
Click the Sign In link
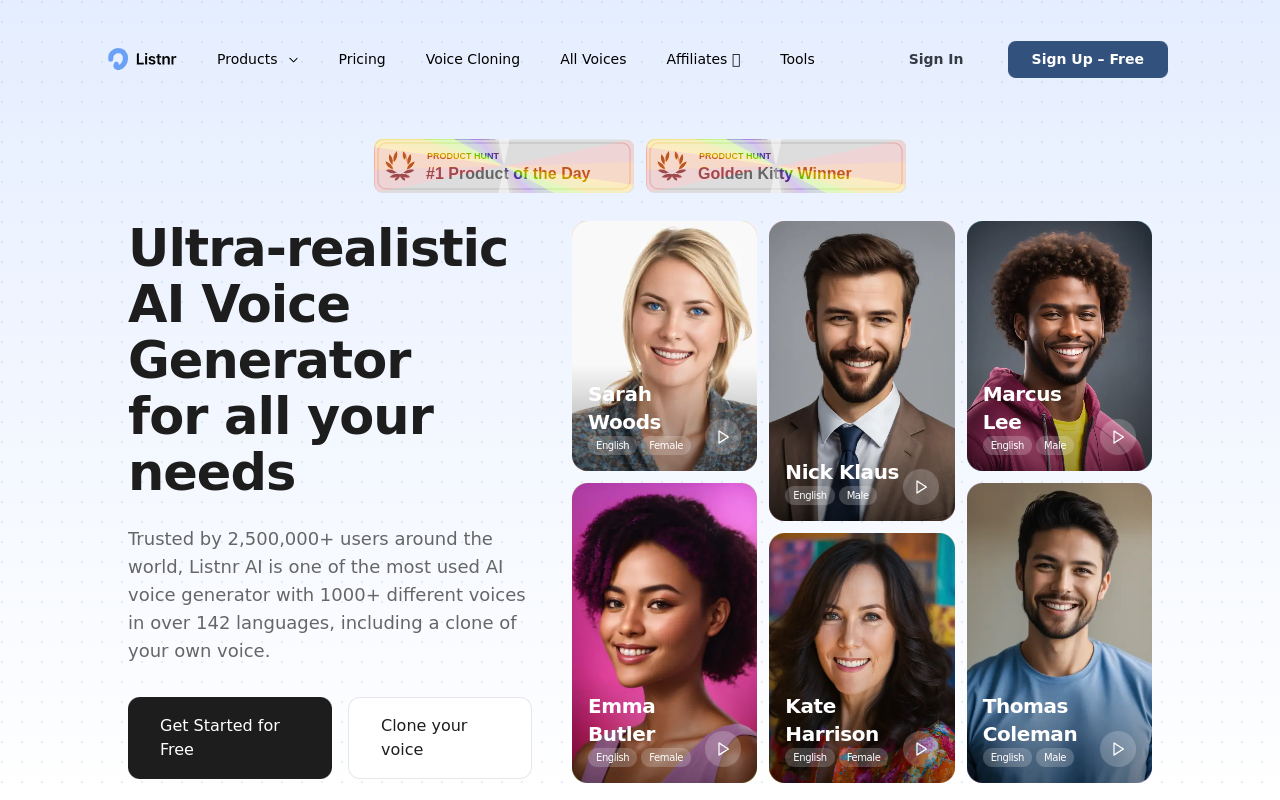pos(936,59)
